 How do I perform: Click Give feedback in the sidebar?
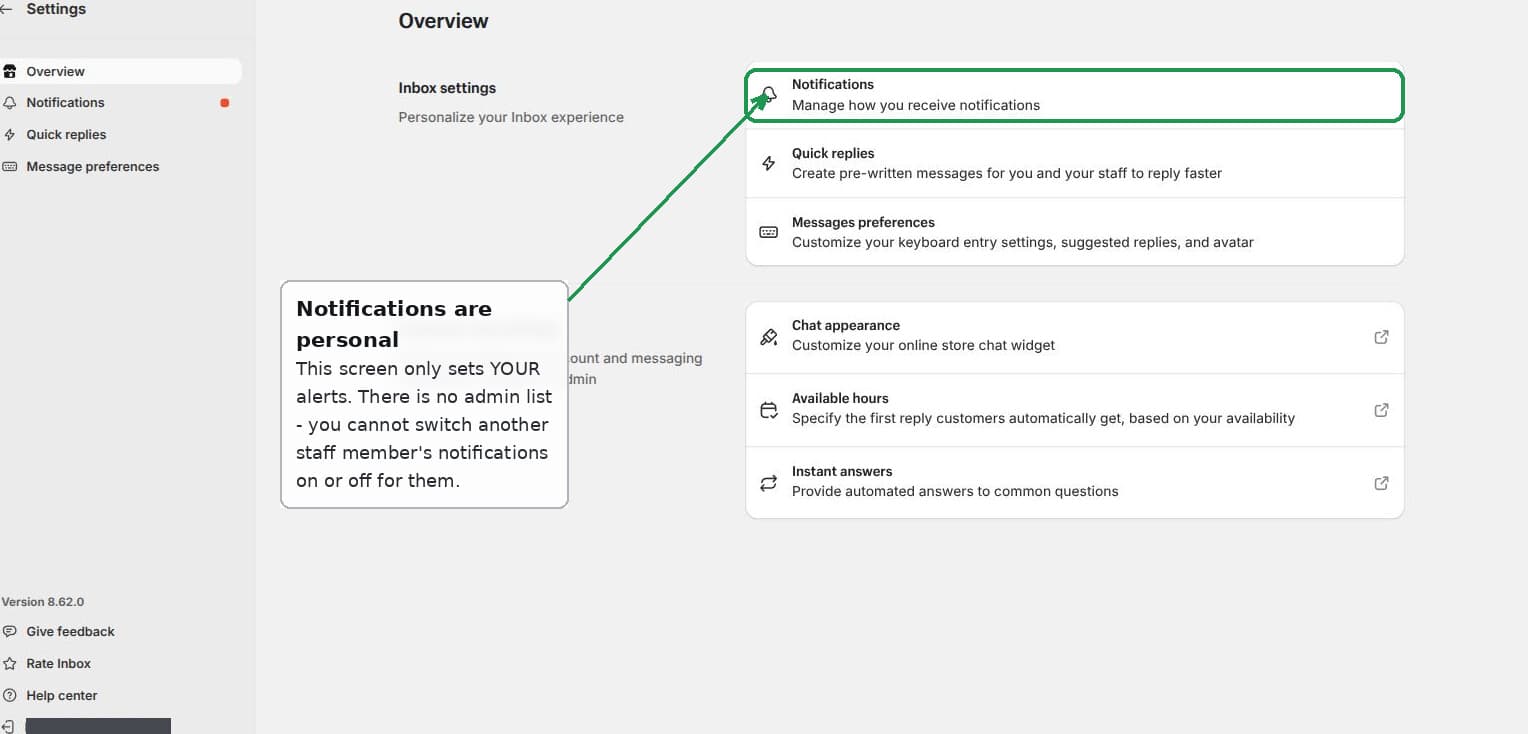(70, 632)
